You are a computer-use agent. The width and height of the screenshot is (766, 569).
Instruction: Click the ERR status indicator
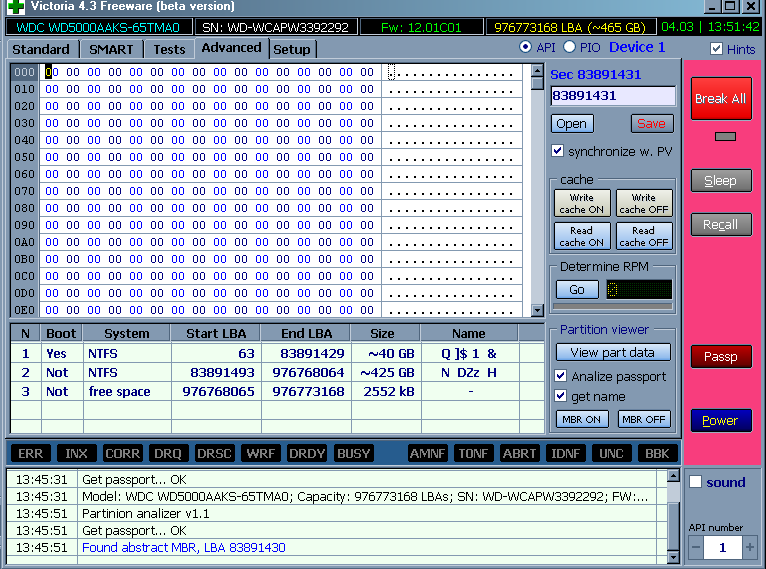click(30, 453)
